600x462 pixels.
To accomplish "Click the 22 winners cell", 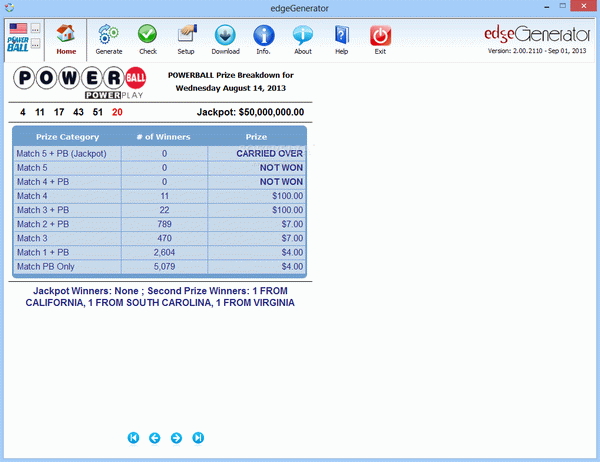I will [165, 210].
